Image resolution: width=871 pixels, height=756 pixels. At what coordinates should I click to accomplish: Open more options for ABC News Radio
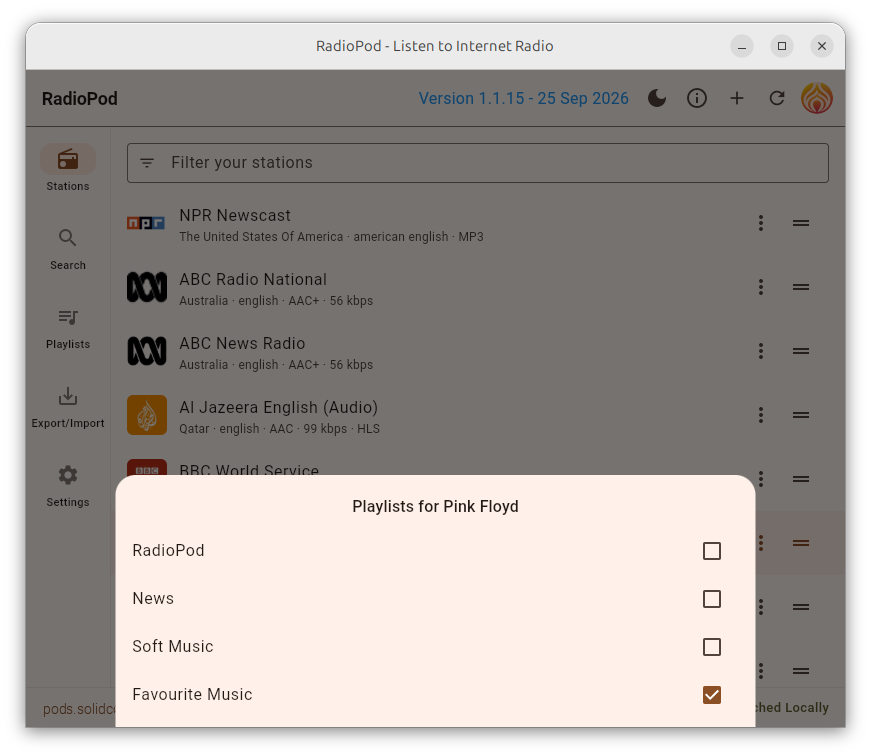761,351
